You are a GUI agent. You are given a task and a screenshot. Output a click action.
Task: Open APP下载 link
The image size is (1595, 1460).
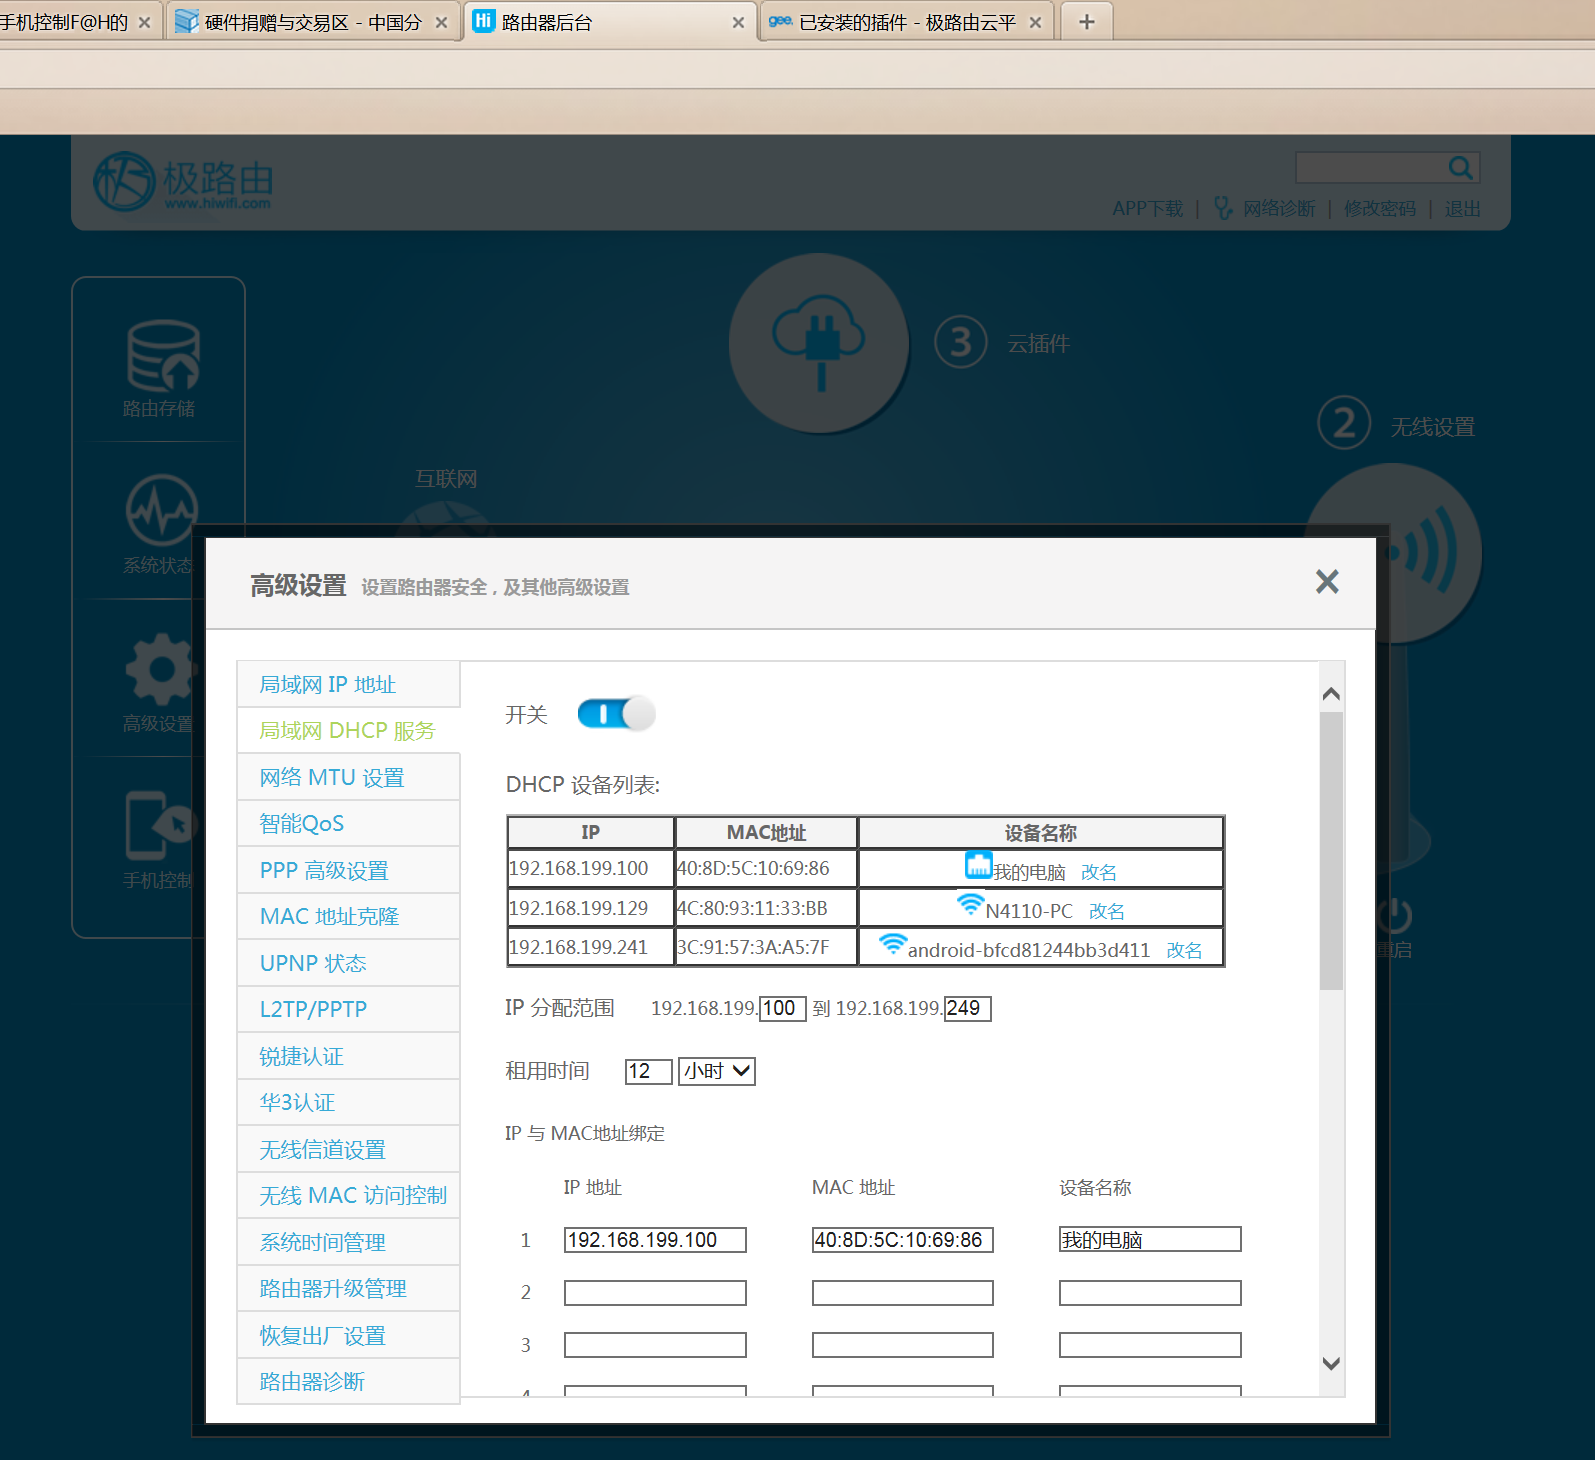tap(1147, 208)
